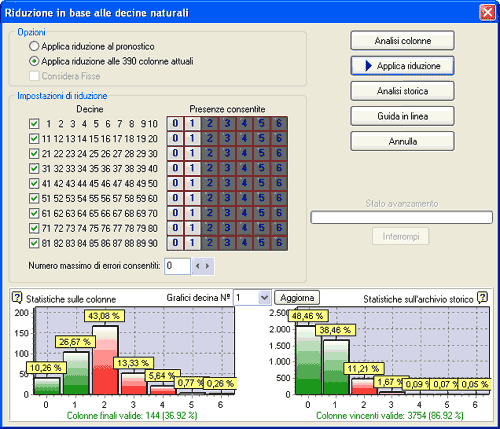
Task: Uncheck the 71-80 decina checkbox
Action: tap(34, 228)
